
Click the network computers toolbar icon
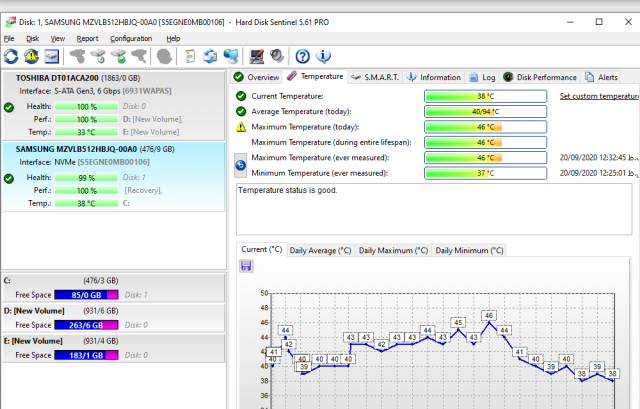[231, 56]
